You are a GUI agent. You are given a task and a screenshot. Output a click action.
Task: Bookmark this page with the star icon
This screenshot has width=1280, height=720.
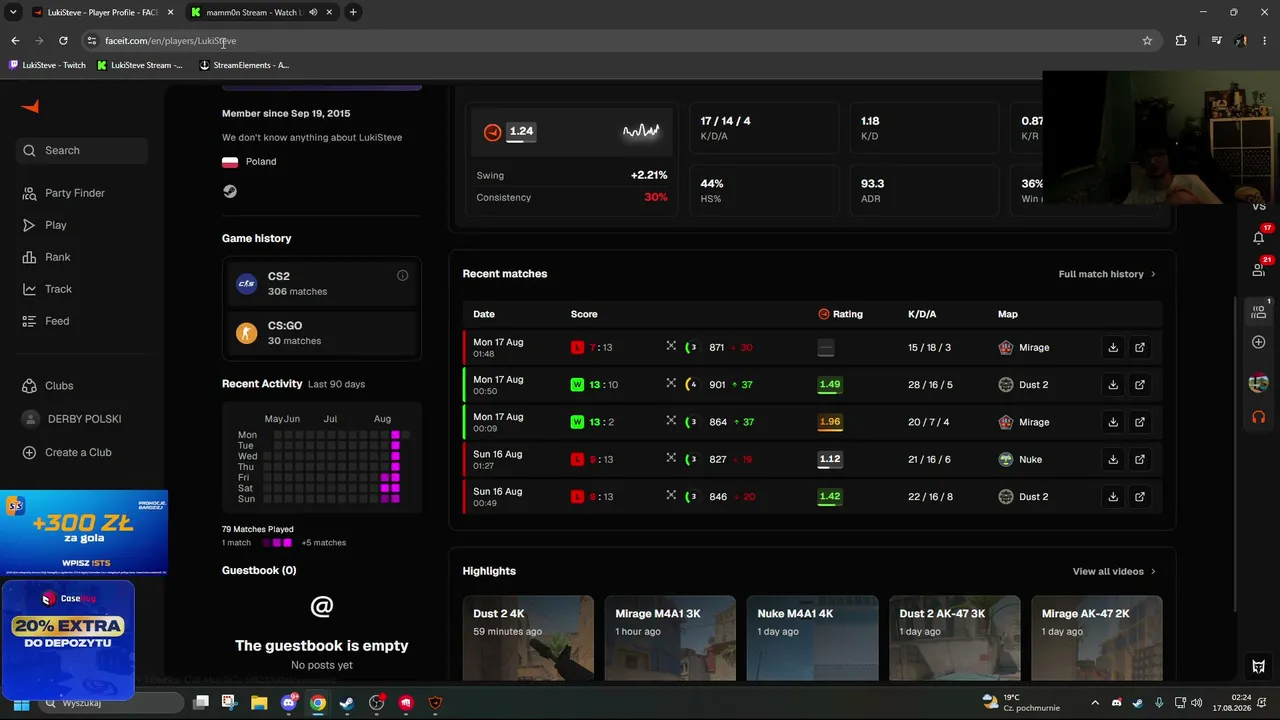[1147, 41]
